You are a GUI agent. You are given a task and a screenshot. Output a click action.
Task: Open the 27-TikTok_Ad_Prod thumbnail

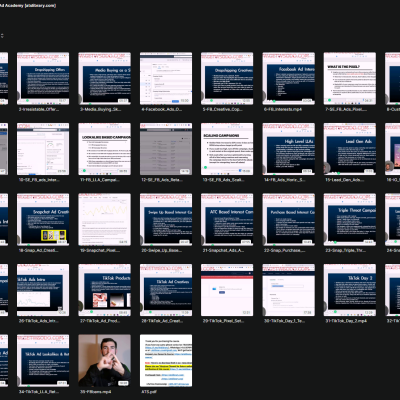[104, 290]
